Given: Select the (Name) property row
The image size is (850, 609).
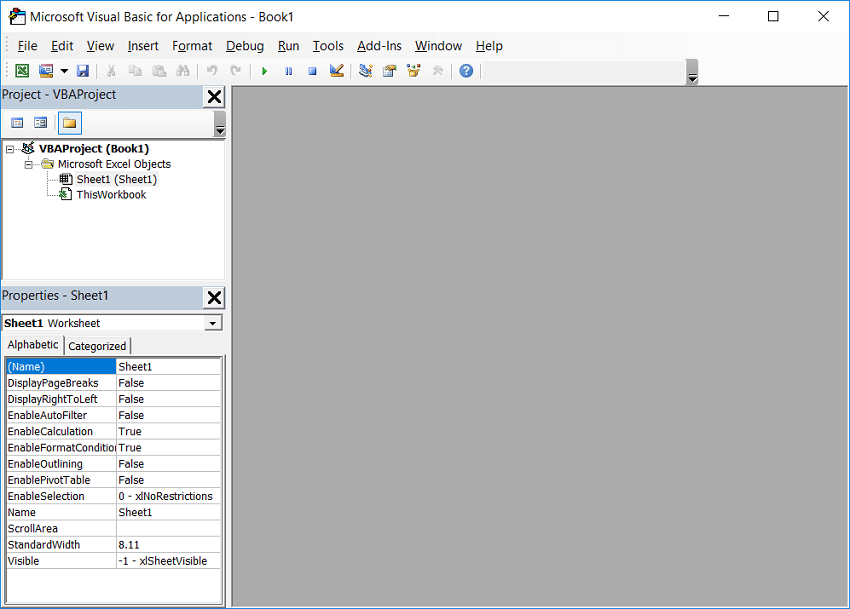Looking at the screenshot, I should [113, 367].
